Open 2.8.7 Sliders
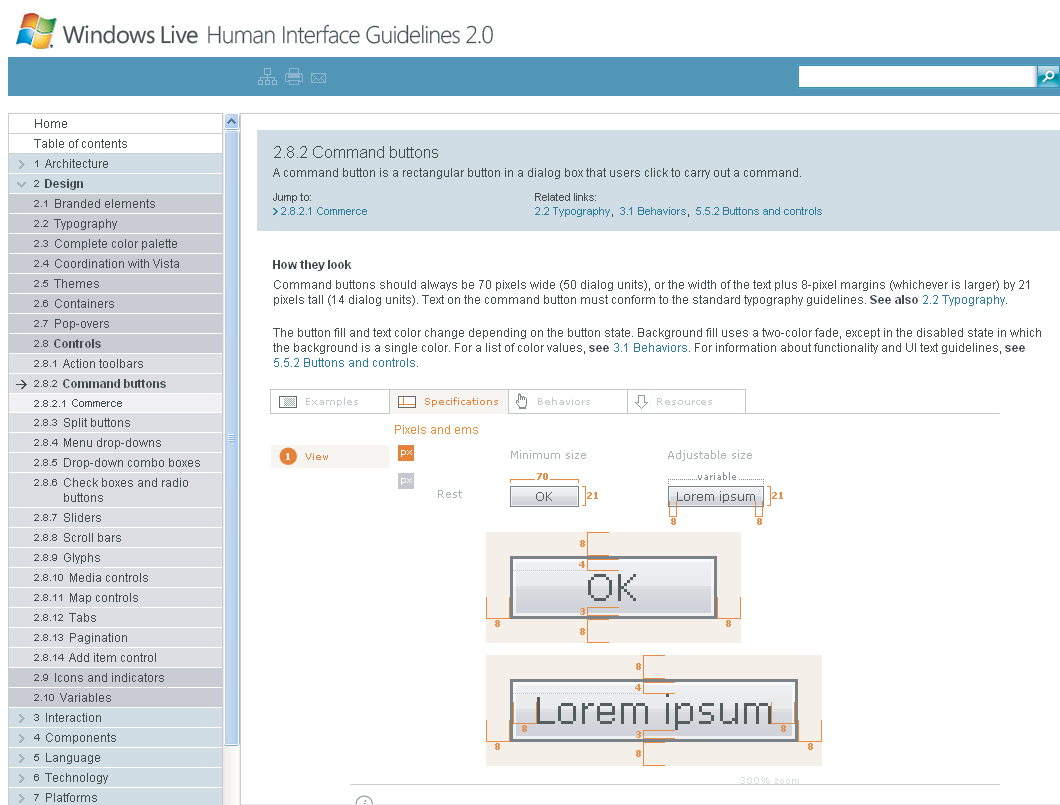The width and height of the screenshot is (1060, 805). [x=116, y=518]
